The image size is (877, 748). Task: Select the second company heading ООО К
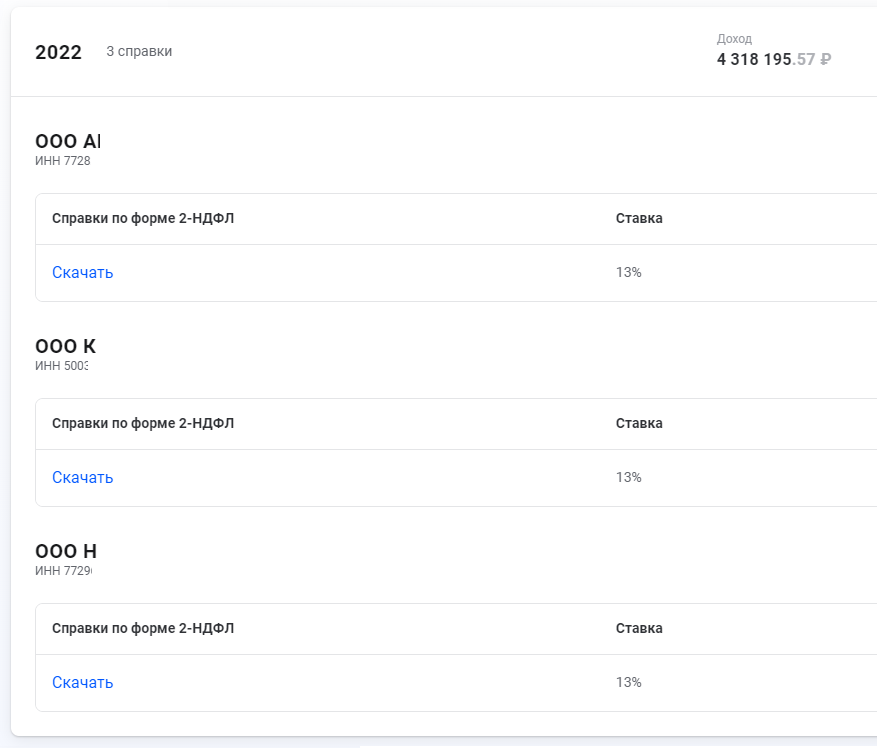point(65,346)
